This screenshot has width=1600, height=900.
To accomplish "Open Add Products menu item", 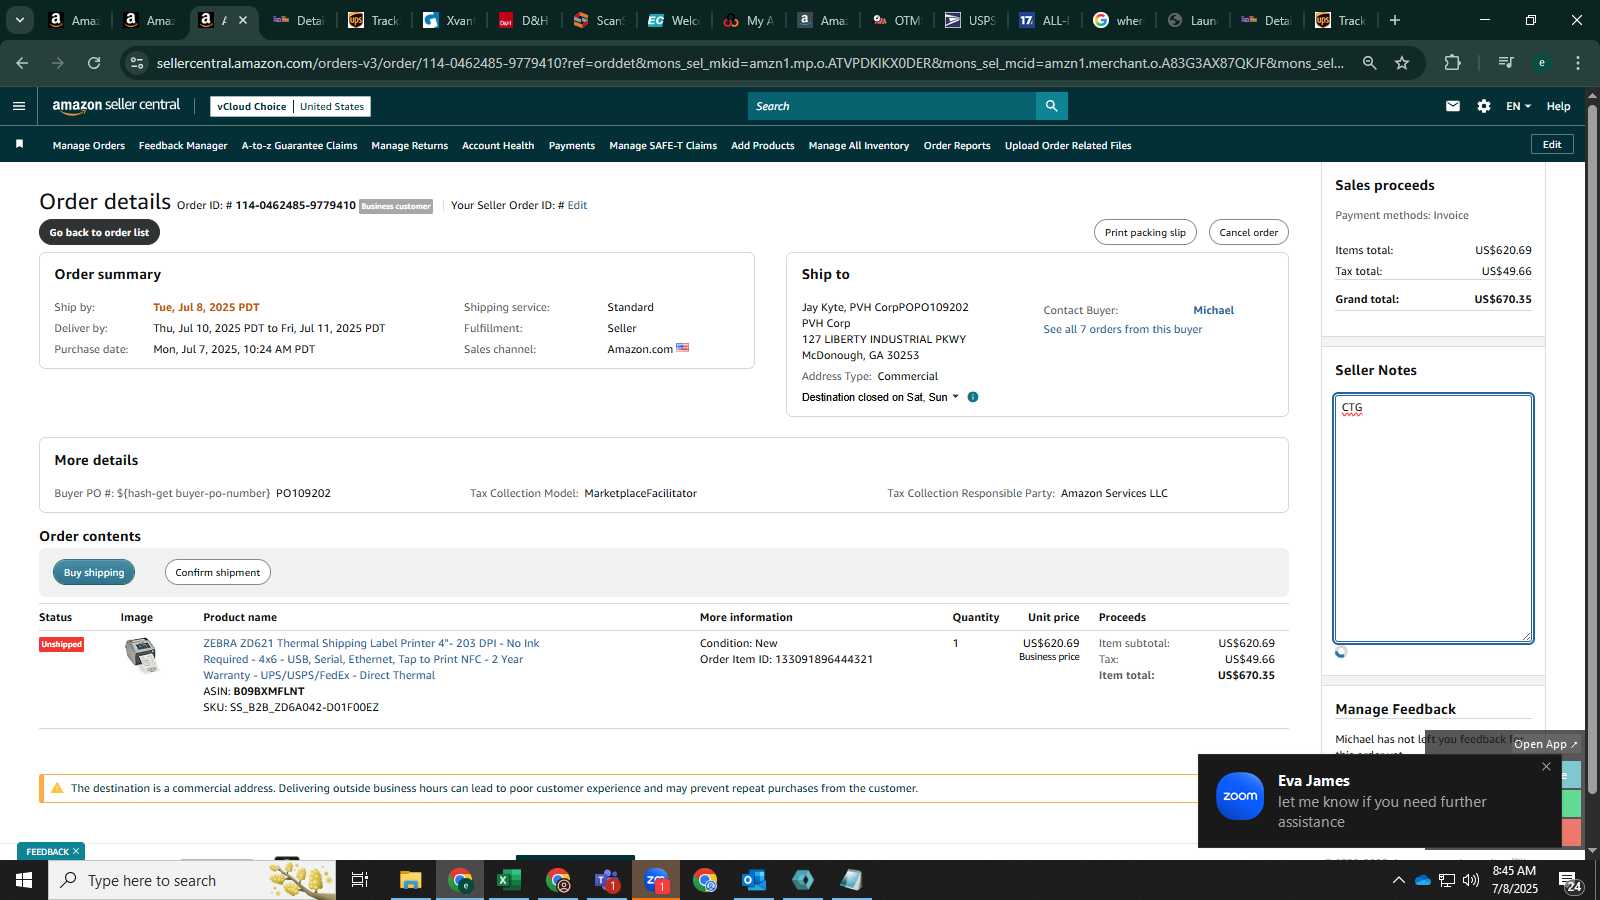I will (x=763, y=146).
